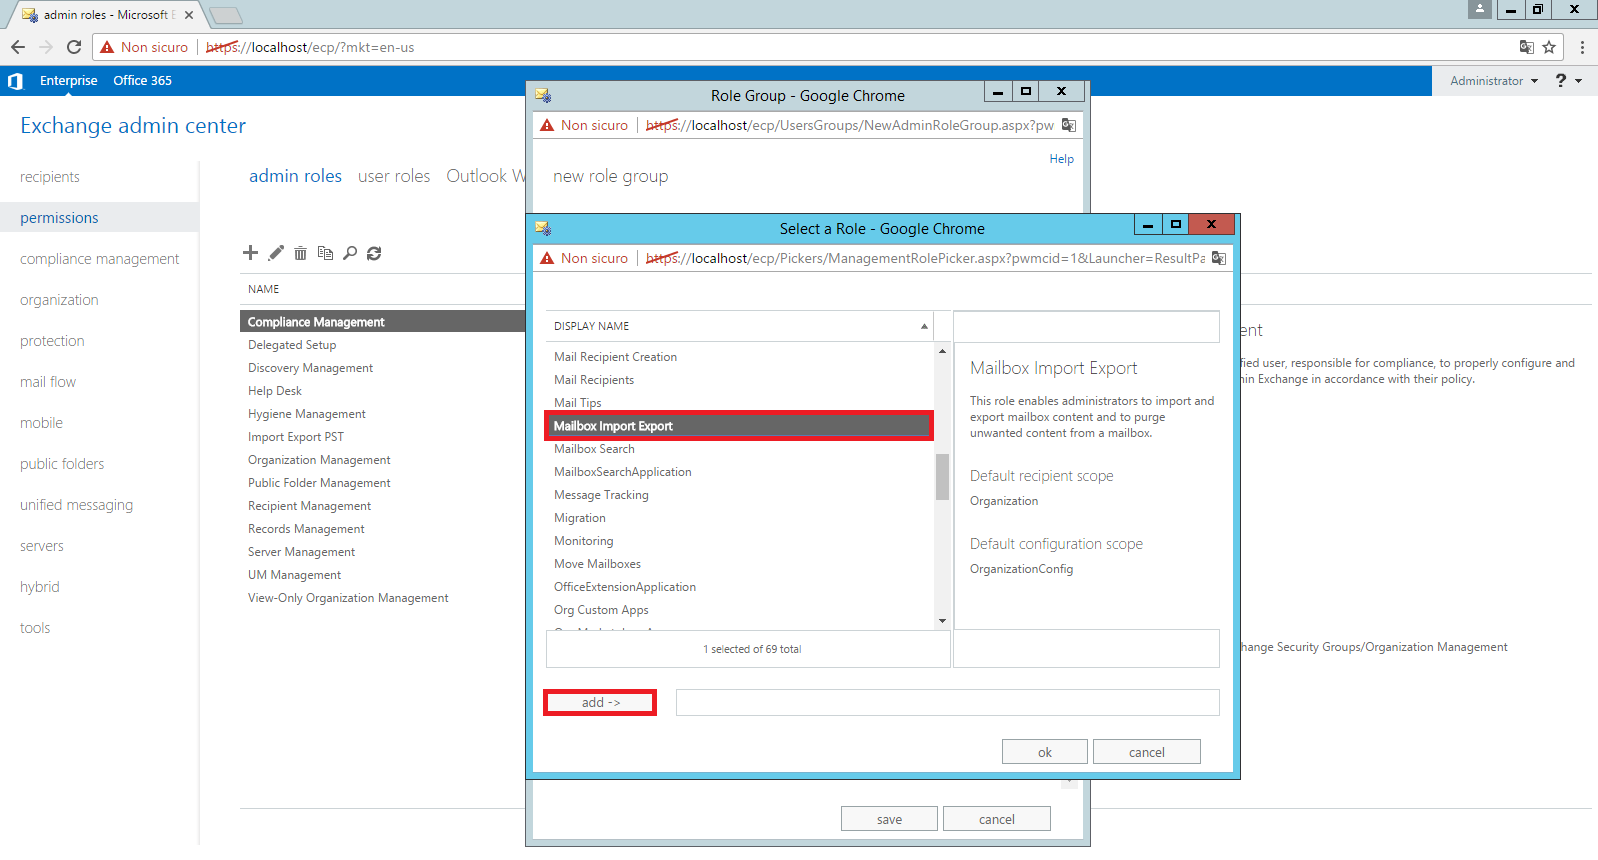Reload the page with the browser refresh icon
This screenshot has width=1598, height=860.
[x=74, y=47]
